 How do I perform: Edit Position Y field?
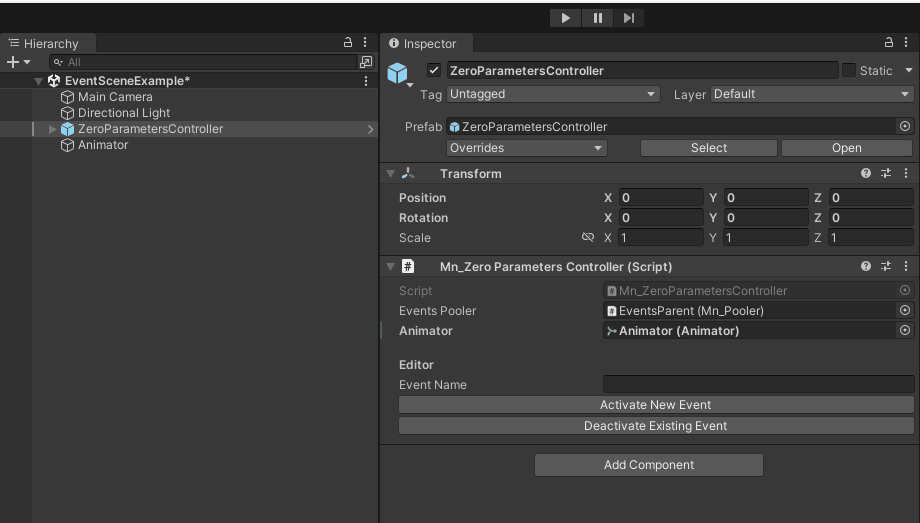point(766,198)
